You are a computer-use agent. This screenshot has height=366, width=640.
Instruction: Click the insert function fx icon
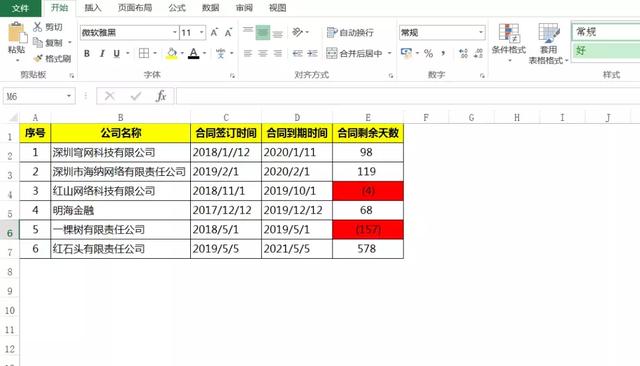[161, 96]
